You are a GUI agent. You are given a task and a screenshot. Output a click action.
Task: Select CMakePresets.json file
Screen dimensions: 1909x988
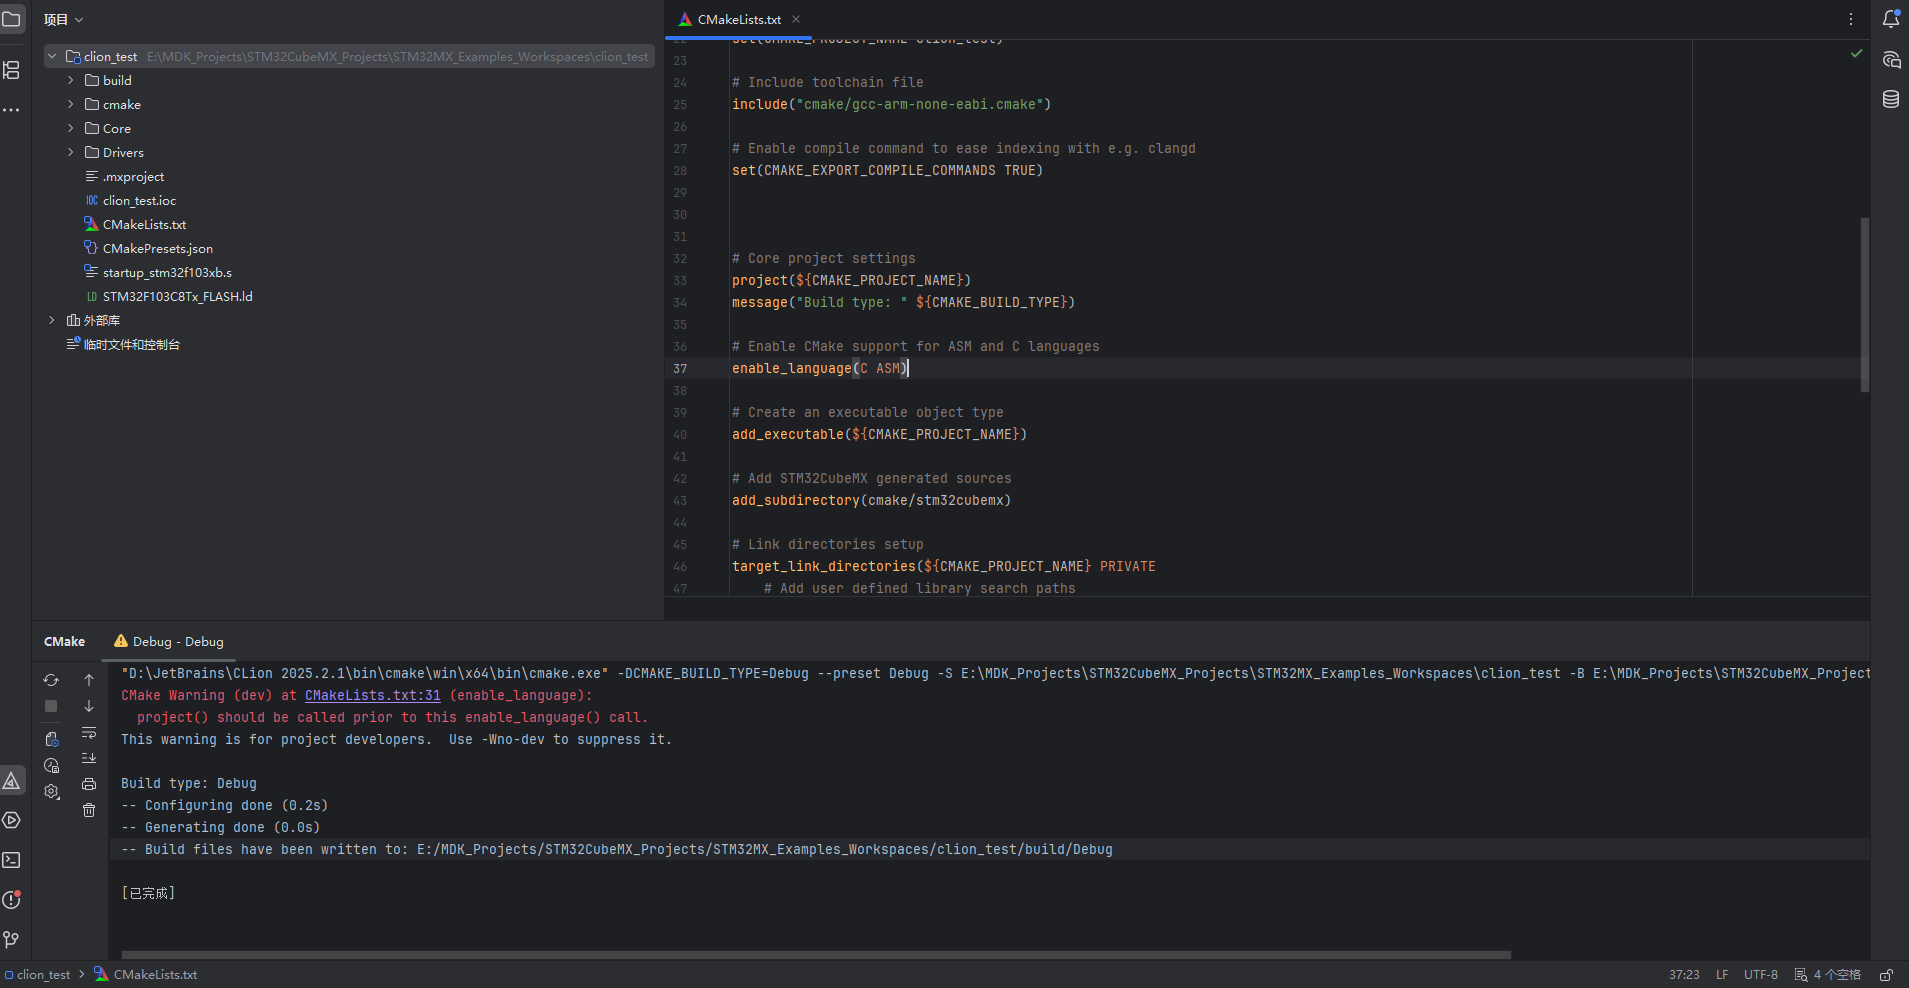coord(157,249)
